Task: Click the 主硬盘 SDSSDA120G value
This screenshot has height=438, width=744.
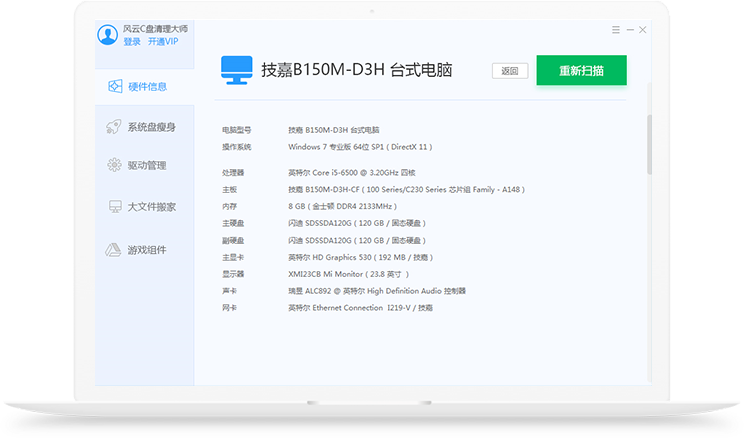Action: (357, 224)
